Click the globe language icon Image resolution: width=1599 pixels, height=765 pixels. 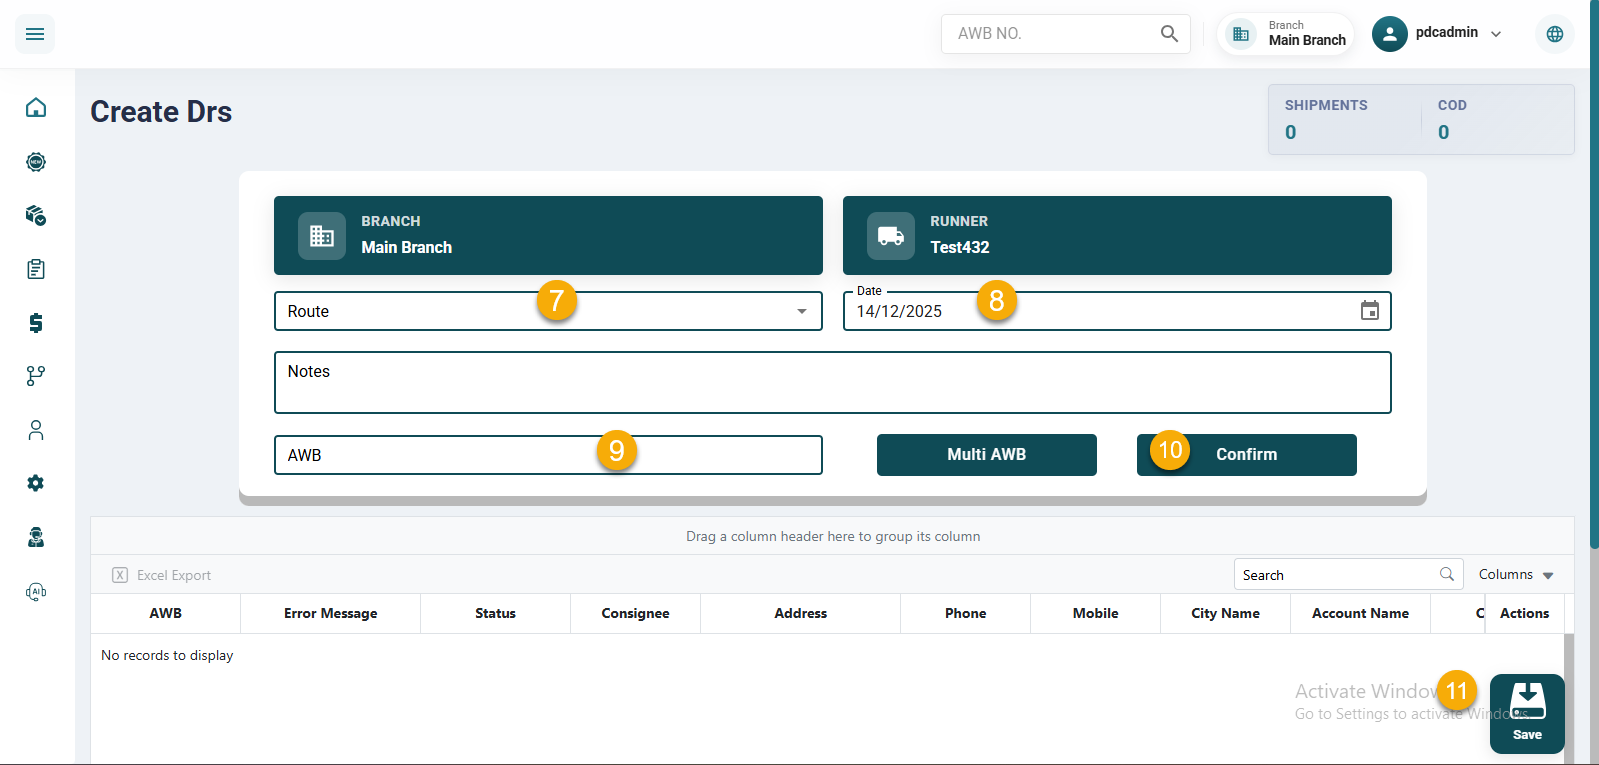click(1554, 34)
